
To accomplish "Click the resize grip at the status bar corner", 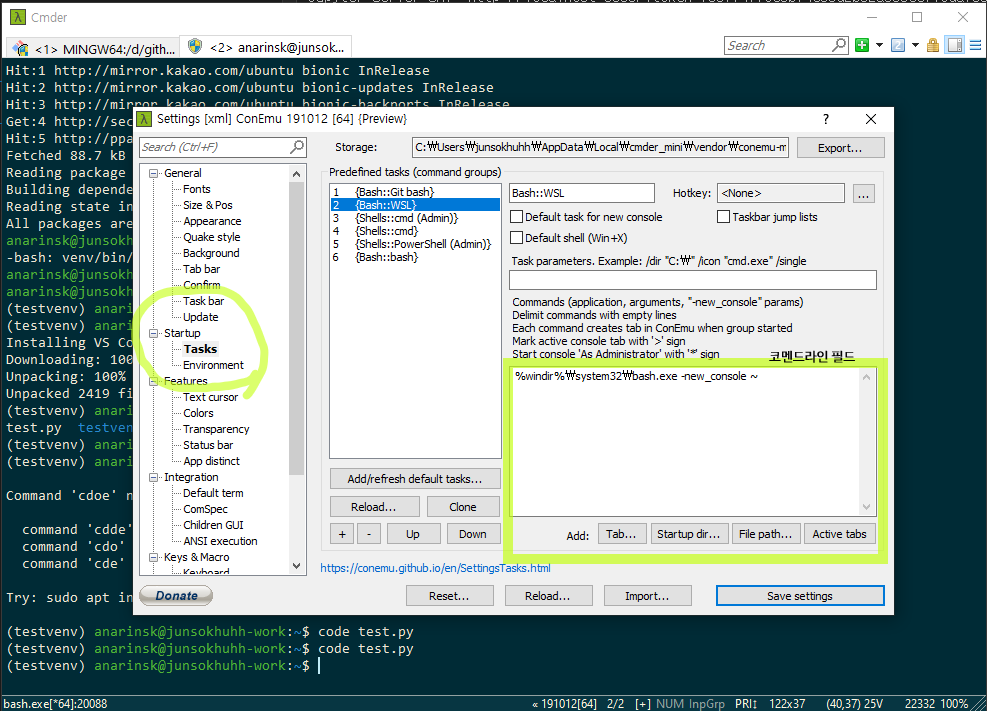I will (979, 703).
